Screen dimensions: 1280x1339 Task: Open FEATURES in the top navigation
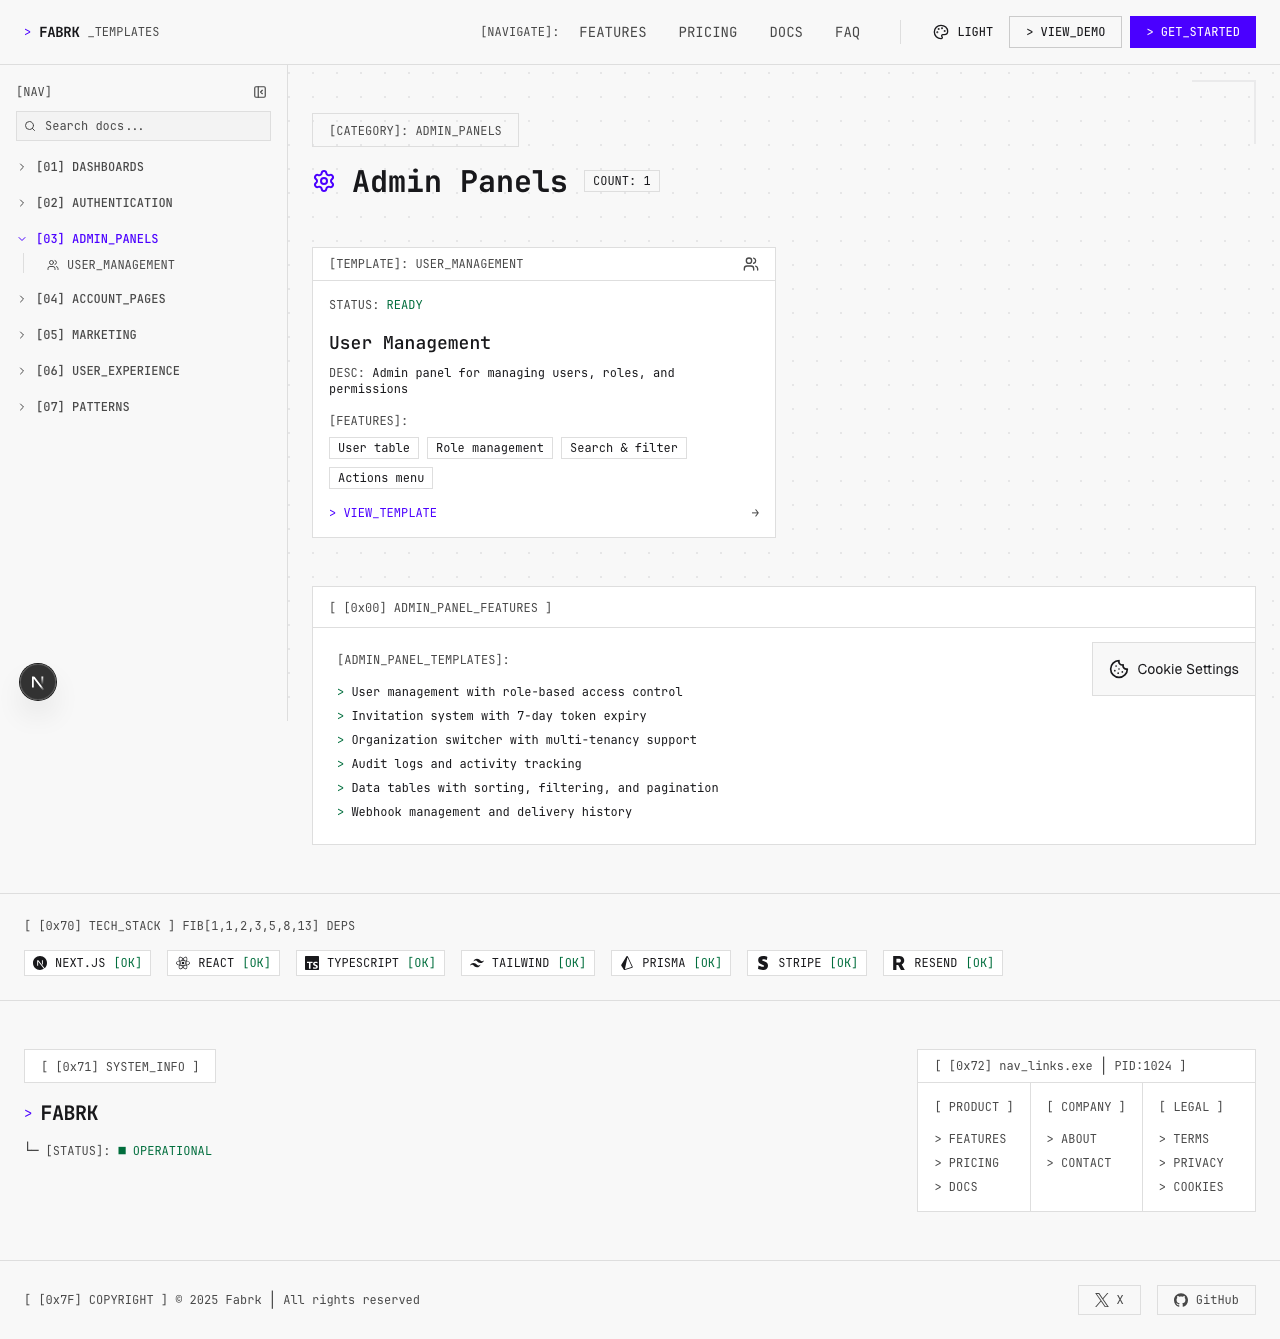pos(613,32)
